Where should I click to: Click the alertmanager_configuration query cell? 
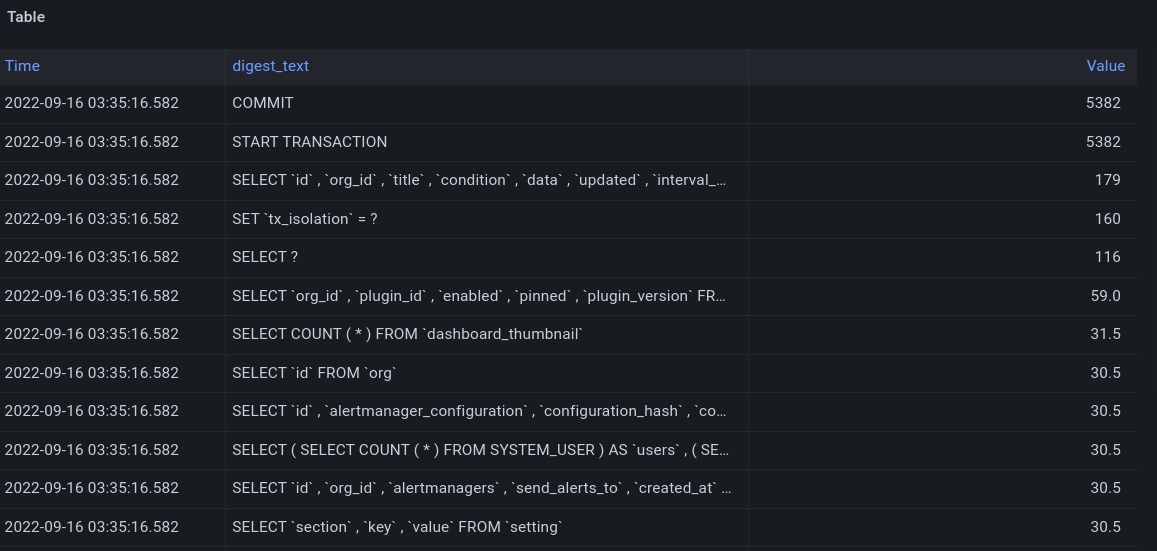[x=486, y=412]
